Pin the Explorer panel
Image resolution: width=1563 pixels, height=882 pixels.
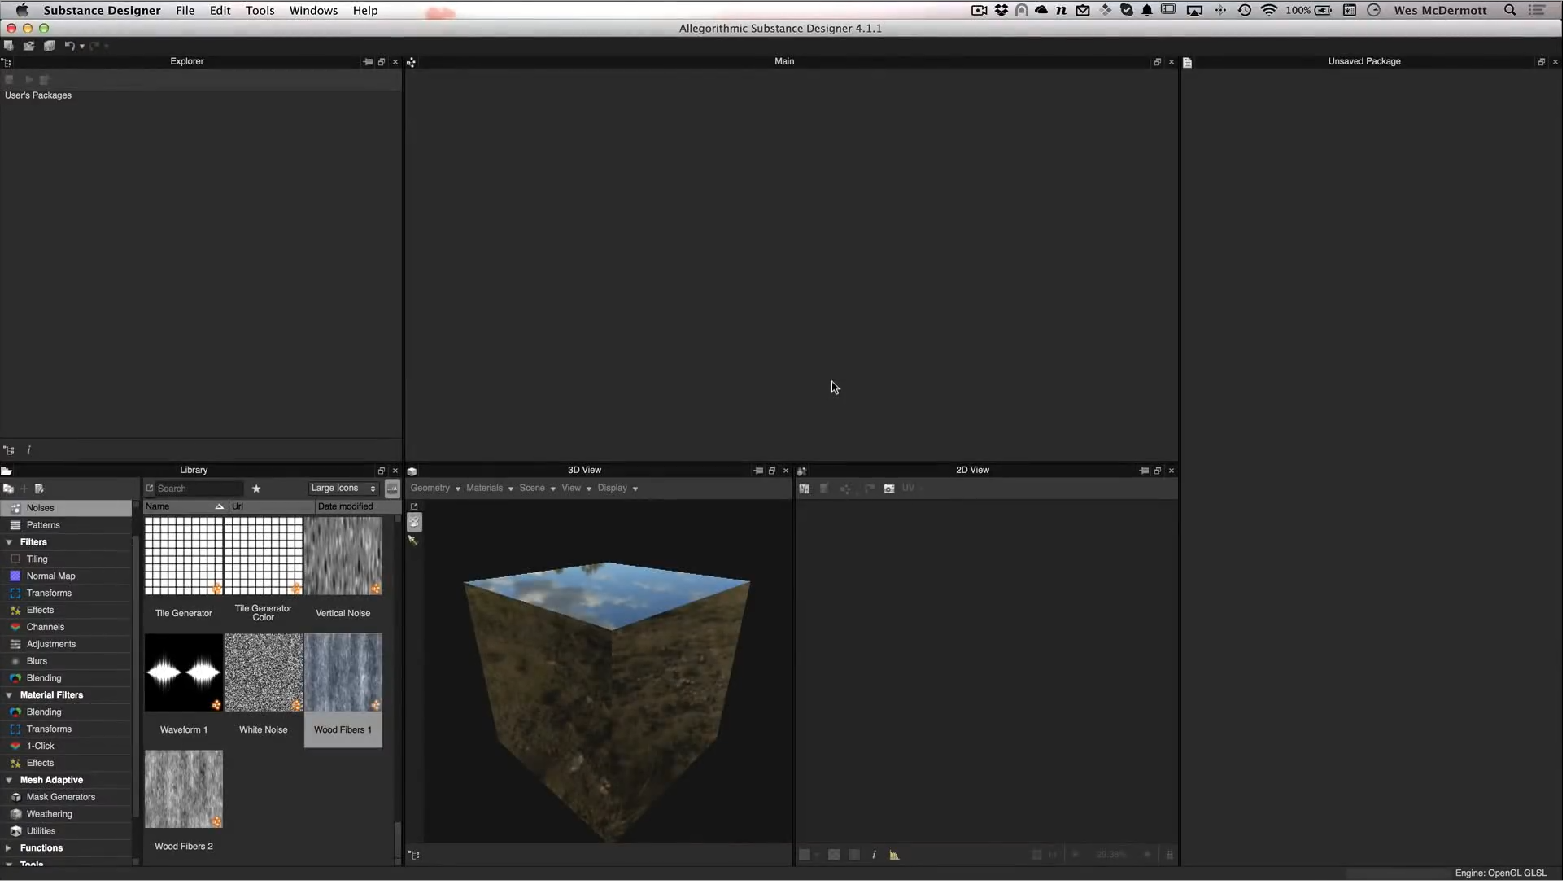(367, 62)
